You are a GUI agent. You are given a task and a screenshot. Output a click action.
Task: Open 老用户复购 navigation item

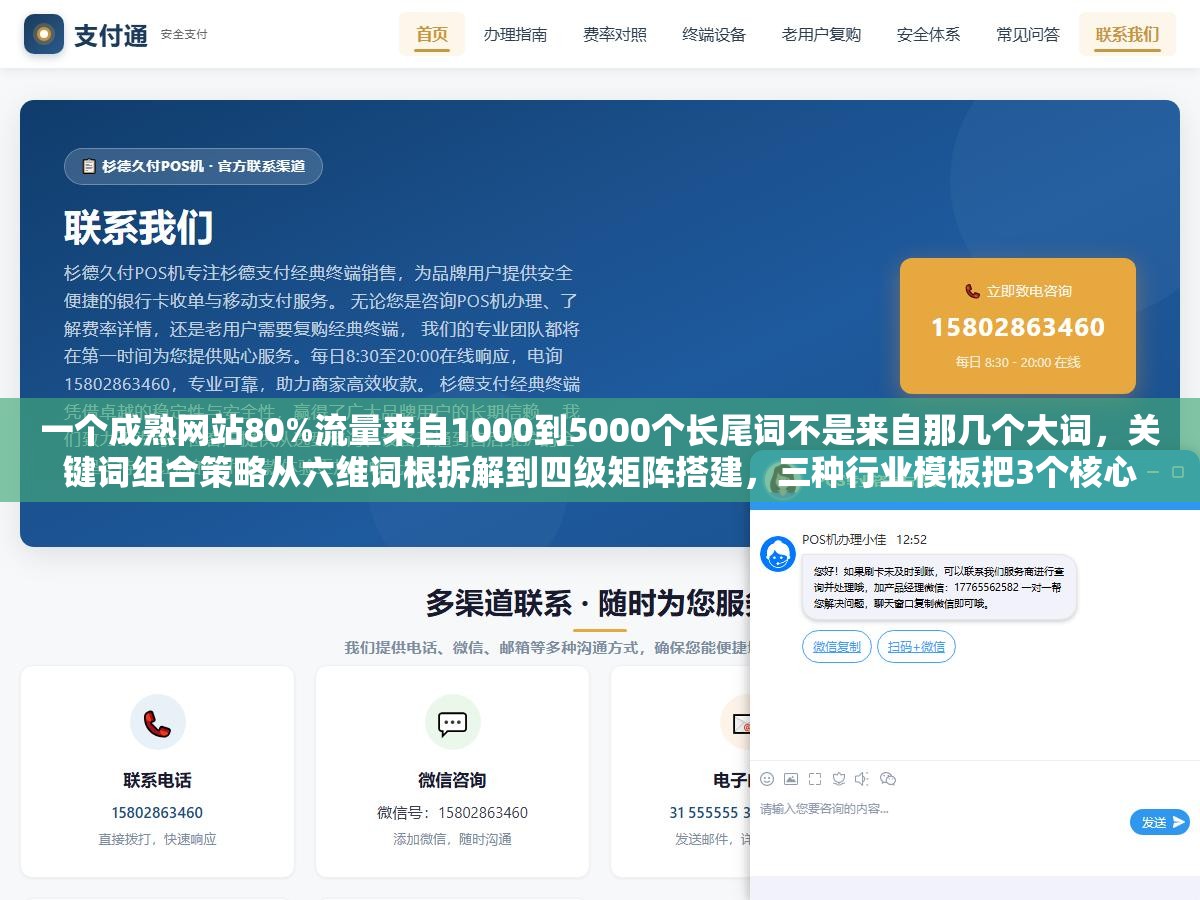pos(821,34)
